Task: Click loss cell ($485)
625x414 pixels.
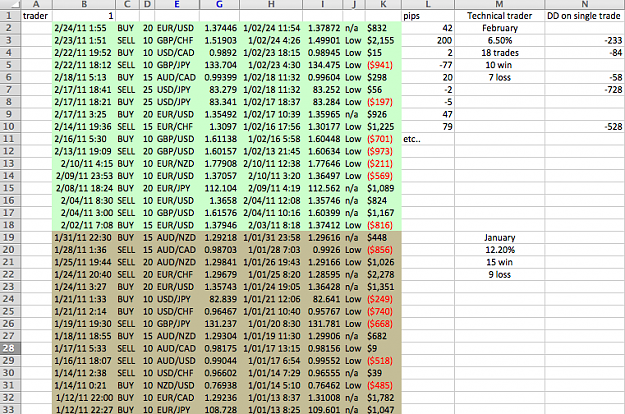Action: pyautogui.click(x=383, y=385)
